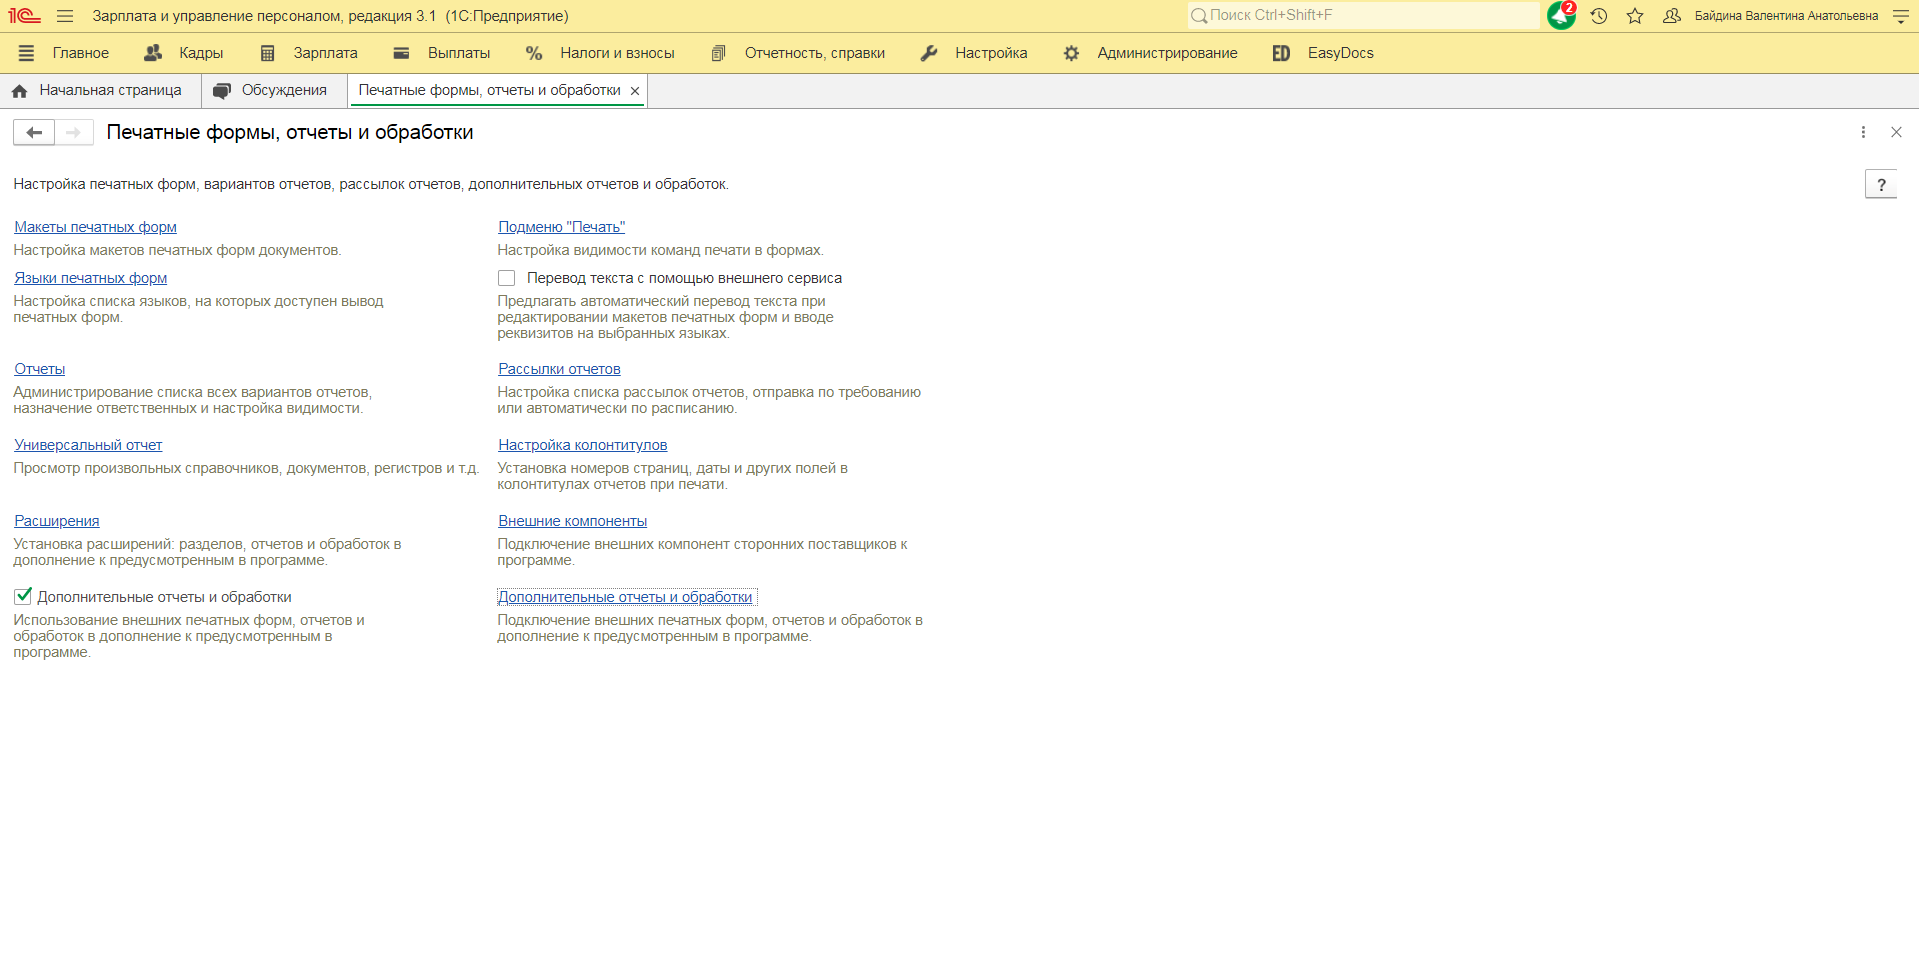Switch to the Обсуждения tab
The image size is (1919, 963).
[283, 90]
